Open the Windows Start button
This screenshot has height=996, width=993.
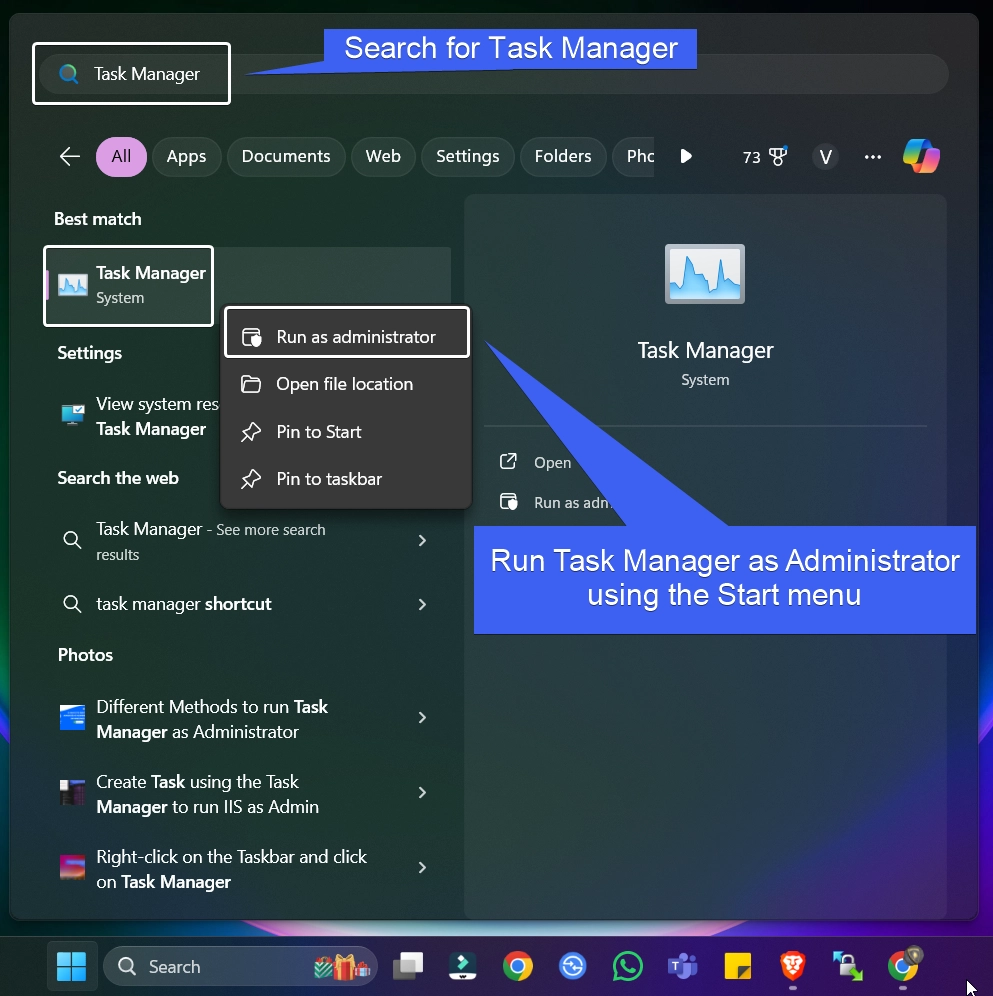(71, 967)
